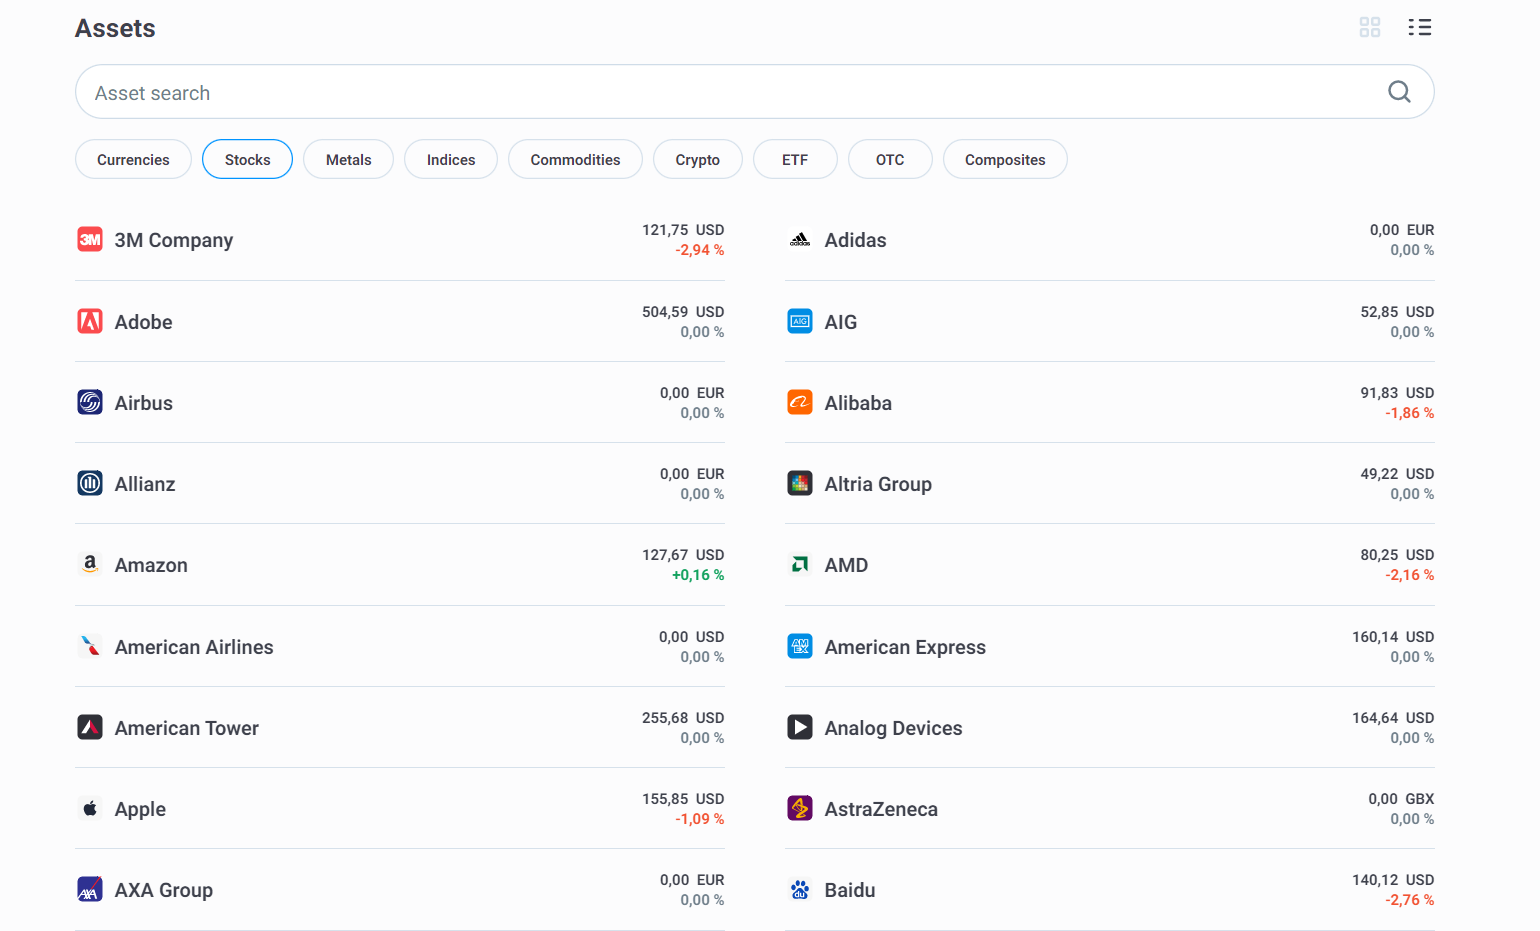Click the AXA Group logo icon
The width and height of the screenshot is (1540, 931).
[90, 889]
